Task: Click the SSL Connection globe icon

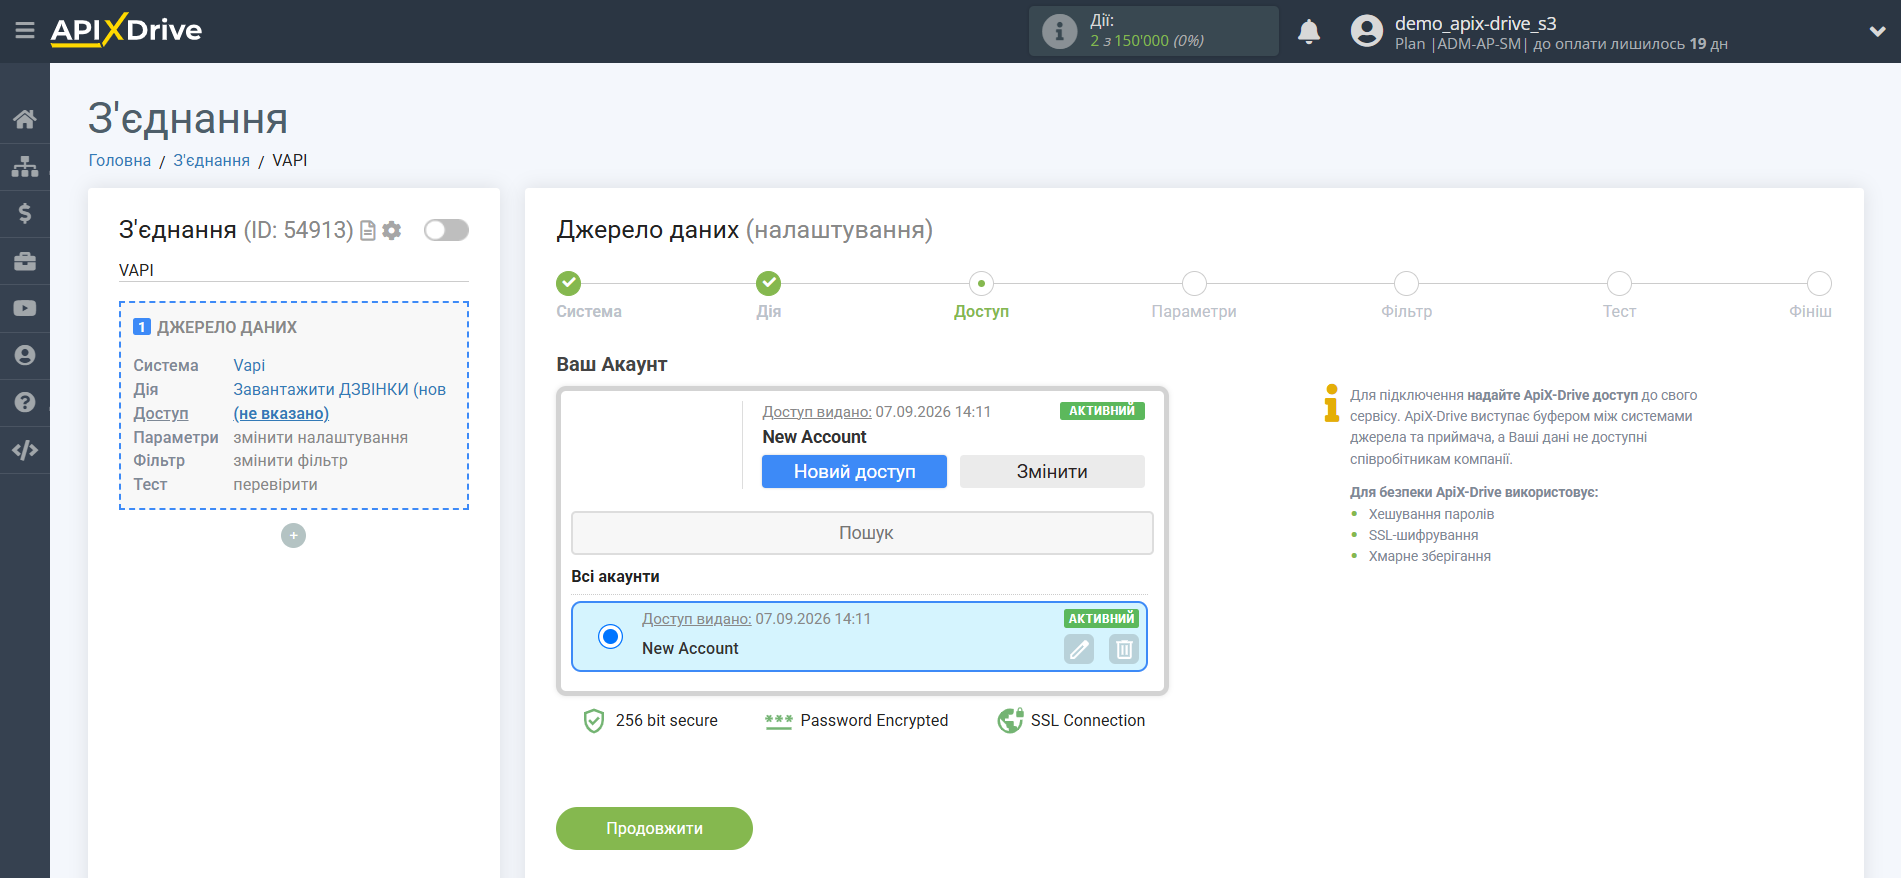Action: click(x=1011, y=720)
